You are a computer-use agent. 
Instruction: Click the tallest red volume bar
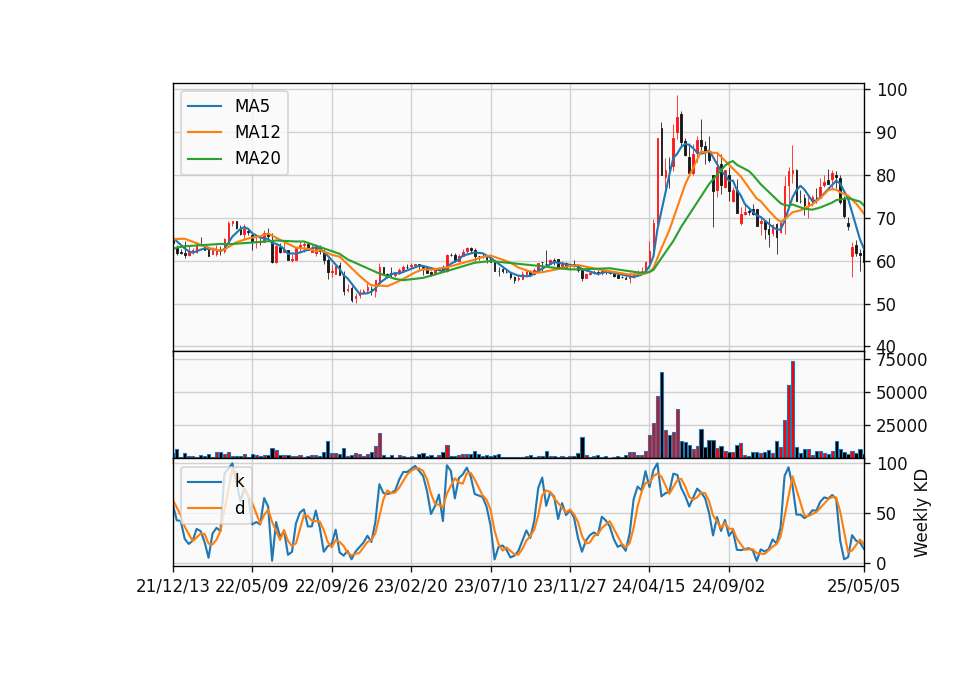tap(793, 410)
